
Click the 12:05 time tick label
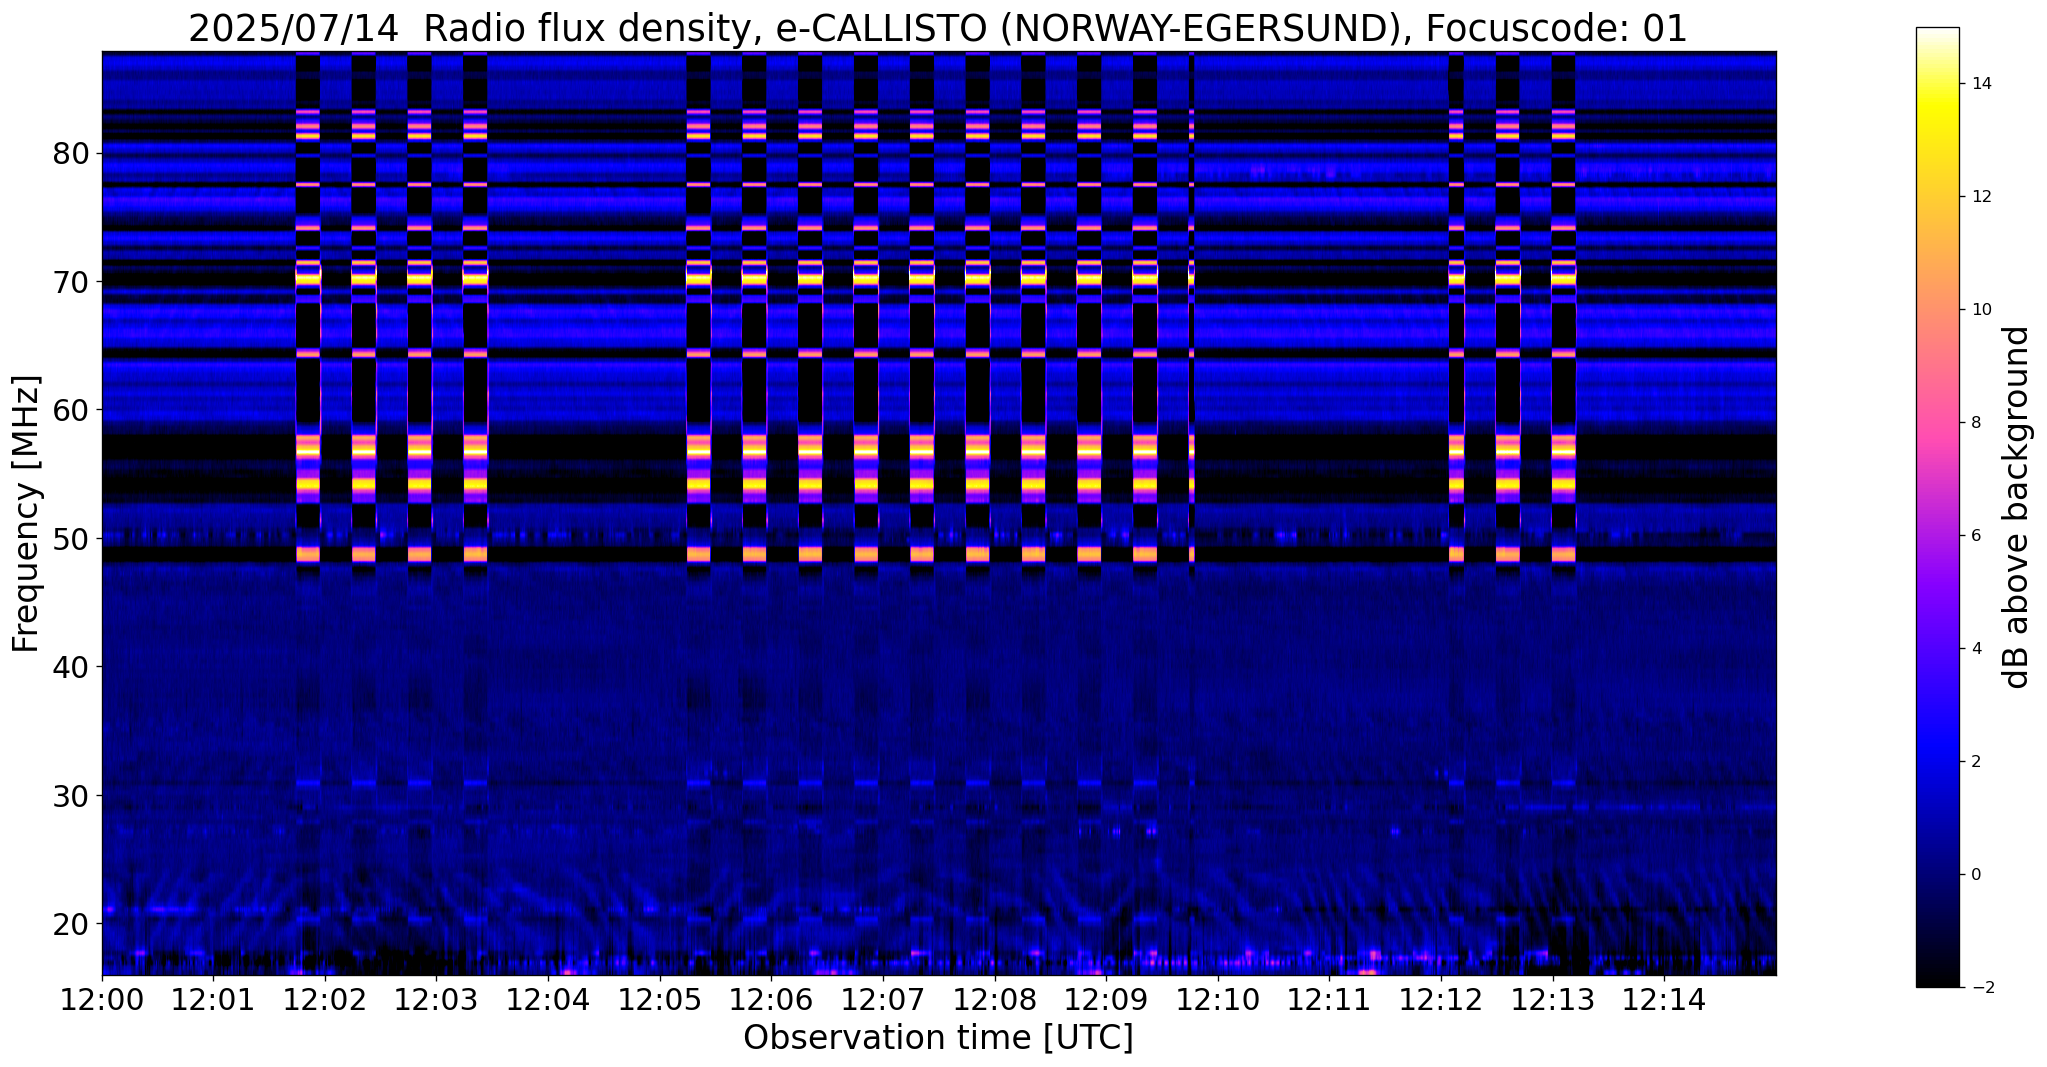(x=660, y=999)
